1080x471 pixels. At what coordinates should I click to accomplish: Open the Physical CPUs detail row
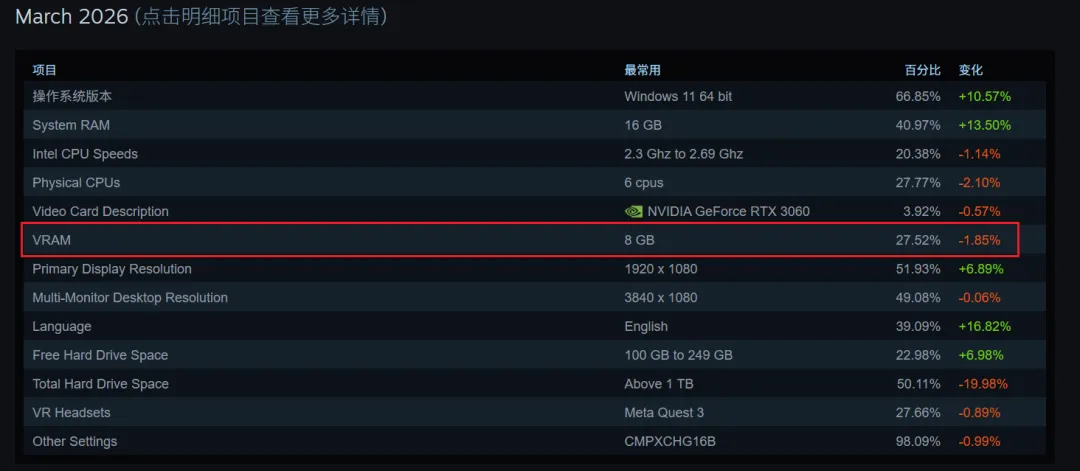click(x=534, y=183)
